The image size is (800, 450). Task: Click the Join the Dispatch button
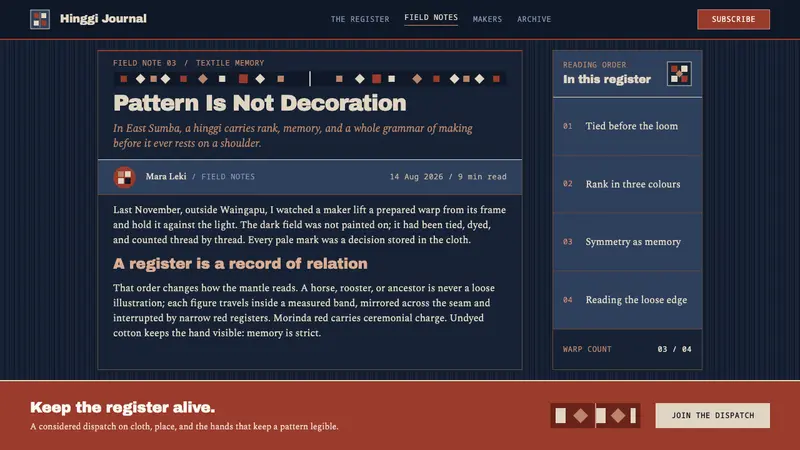coord(712,415)
